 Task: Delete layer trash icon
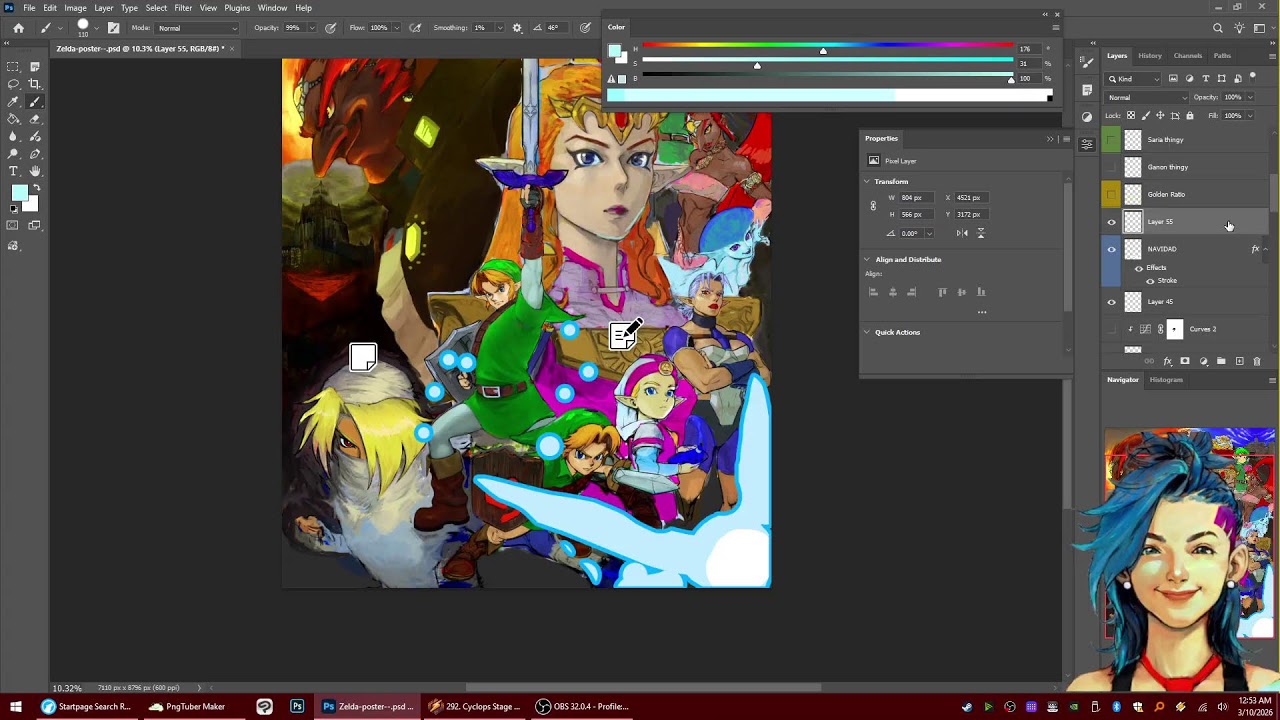[x=1257, y=361]
